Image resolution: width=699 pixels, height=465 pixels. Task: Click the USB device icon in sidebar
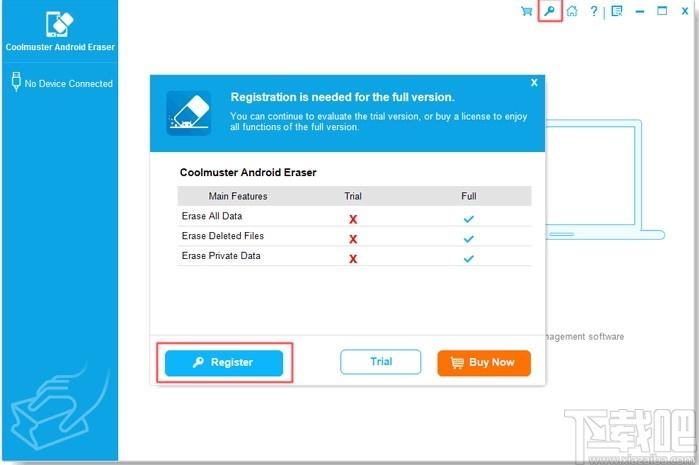point(16,82)
